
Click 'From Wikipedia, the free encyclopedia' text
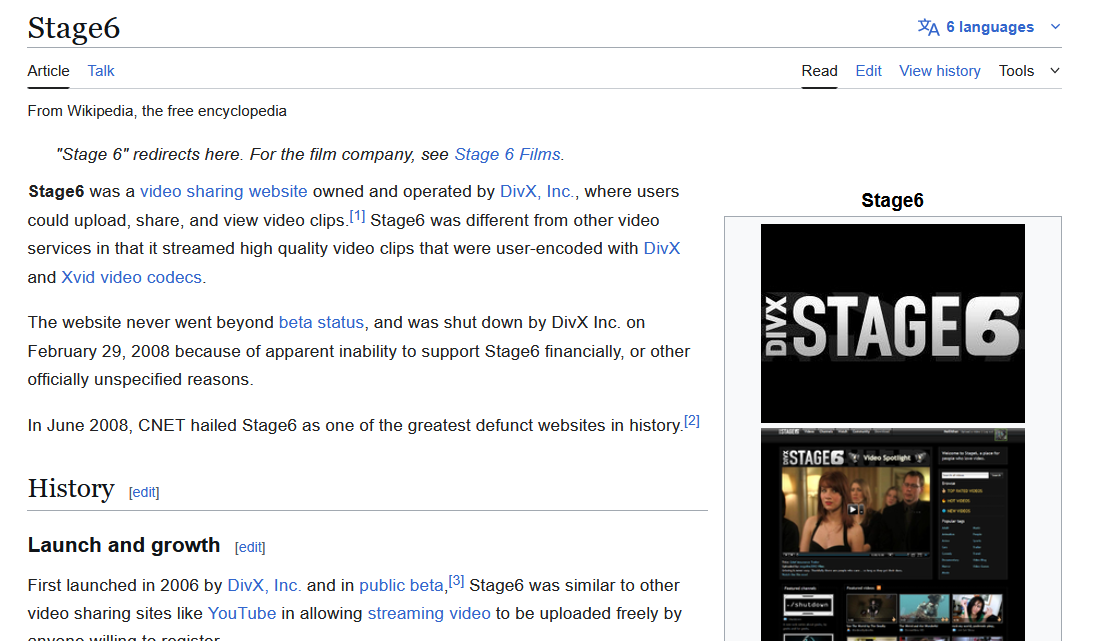[x=157, y=111]
